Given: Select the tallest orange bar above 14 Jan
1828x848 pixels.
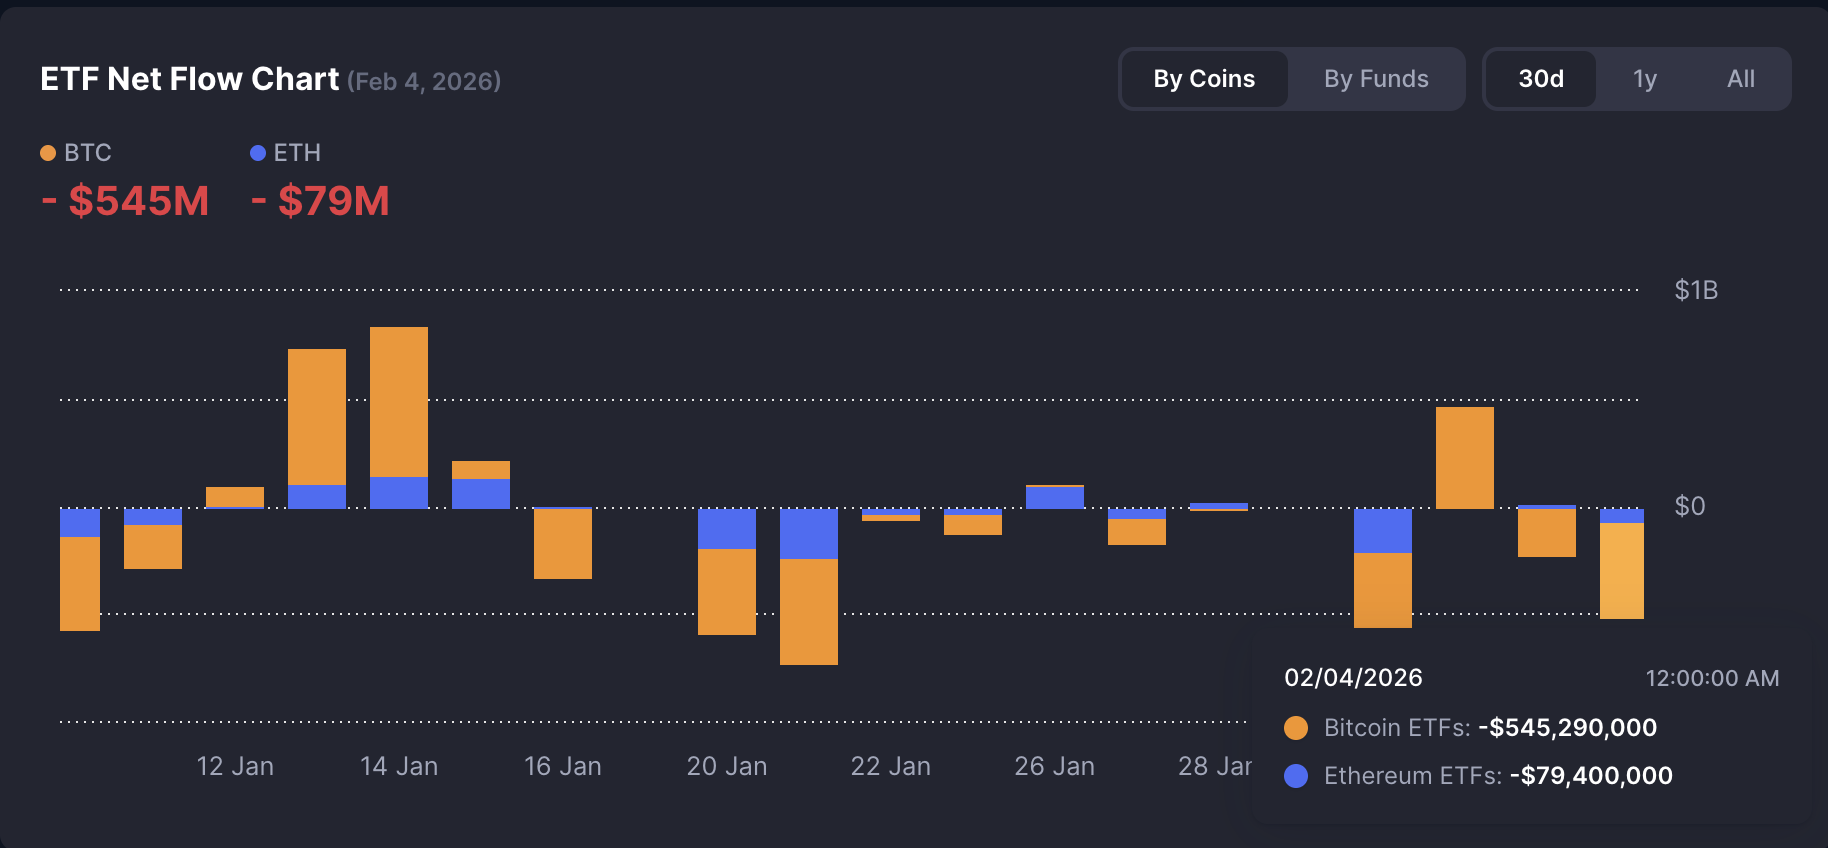Looking at the screenshot, I should (399, 401).
